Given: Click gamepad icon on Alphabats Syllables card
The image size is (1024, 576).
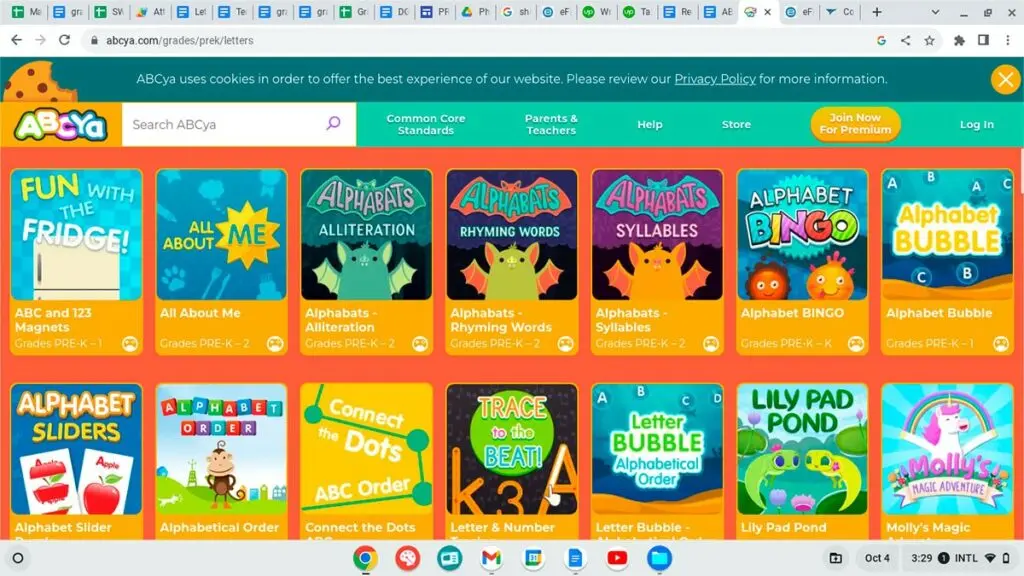Looking at the screenshot, I should click(711, 344).
